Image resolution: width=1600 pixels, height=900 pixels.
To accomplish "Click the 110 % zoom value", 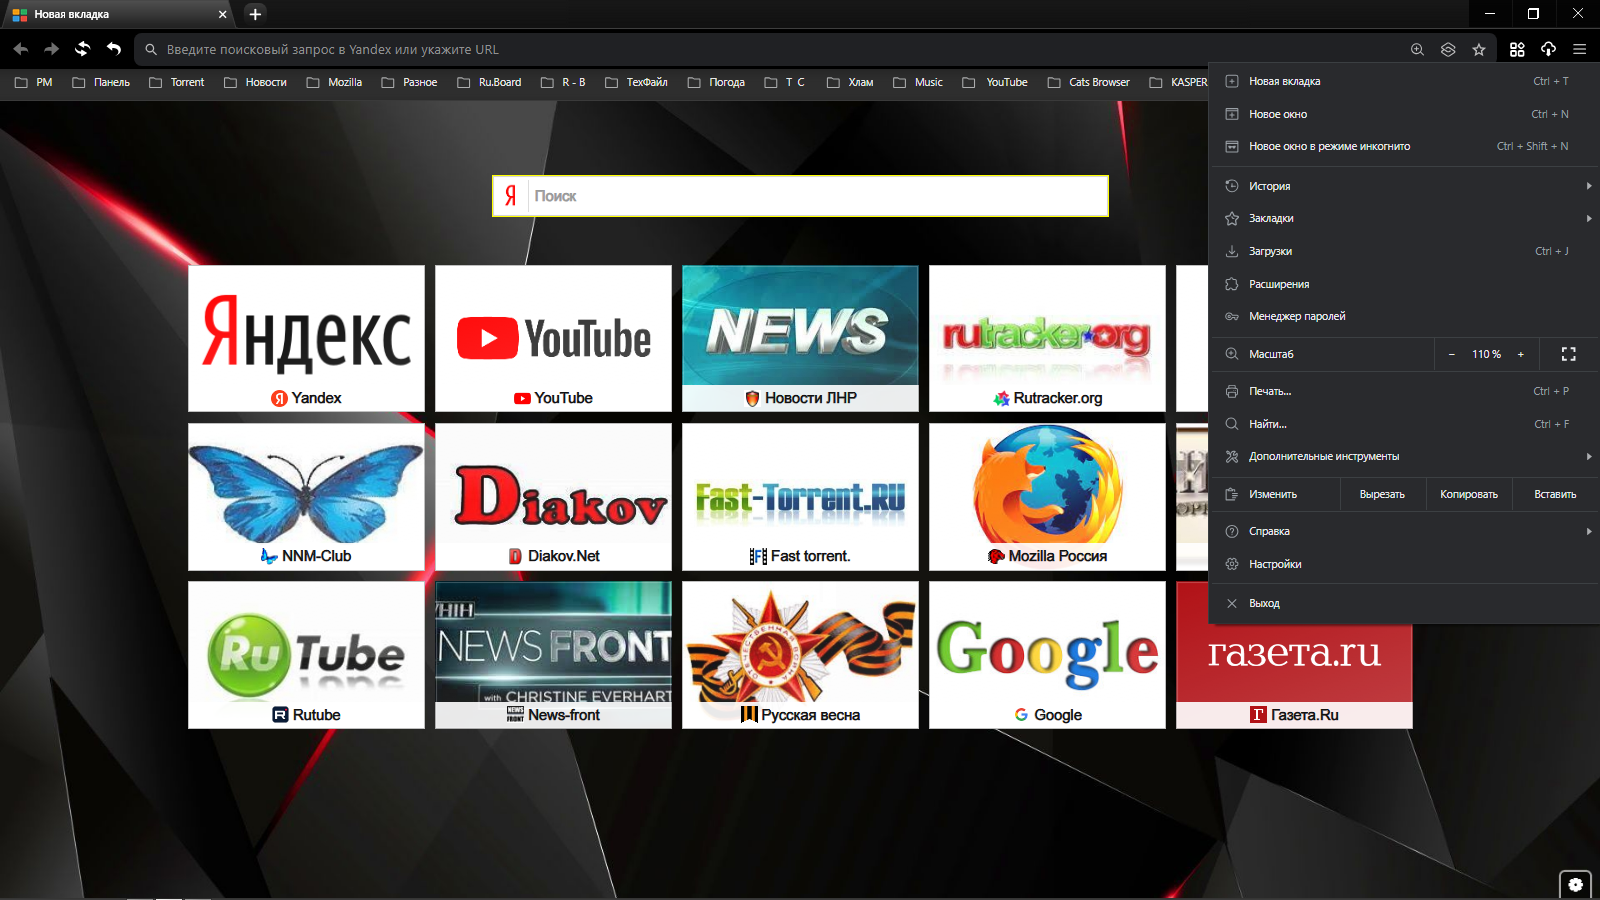I will [1486, 354].
